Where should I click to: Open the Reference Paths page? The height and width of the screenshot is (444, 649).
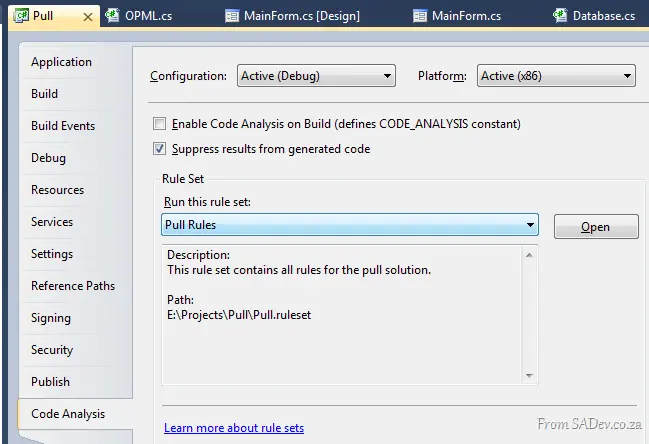(73, 286)
